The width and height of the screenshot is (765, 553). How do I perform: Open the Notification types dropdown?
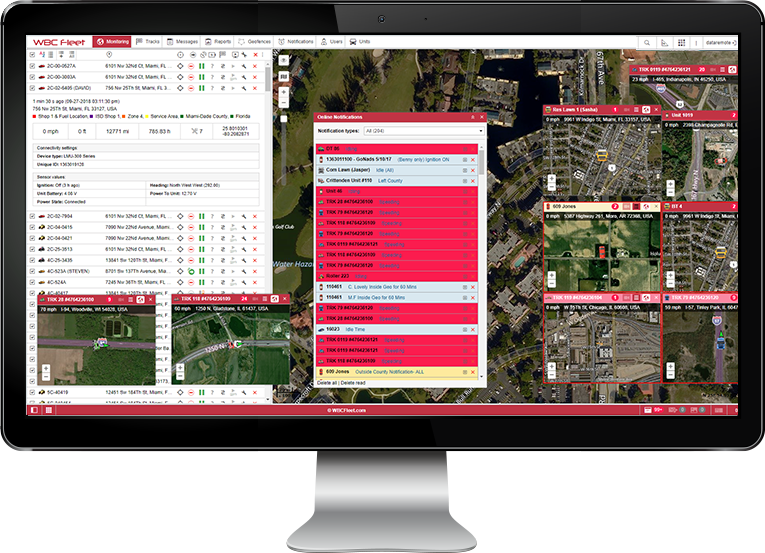(x=424, y=131)
